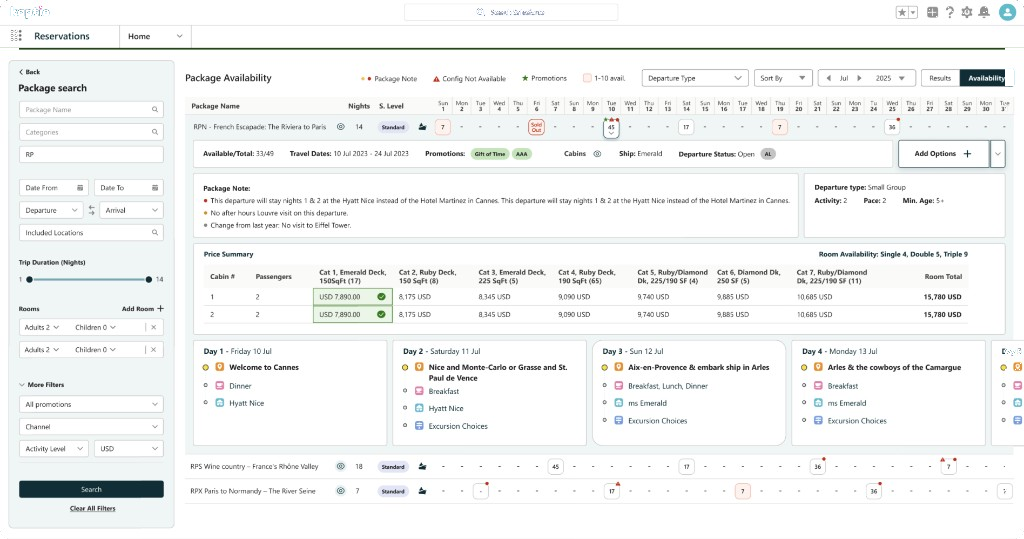Collapse More Filters section

[41, 385]
